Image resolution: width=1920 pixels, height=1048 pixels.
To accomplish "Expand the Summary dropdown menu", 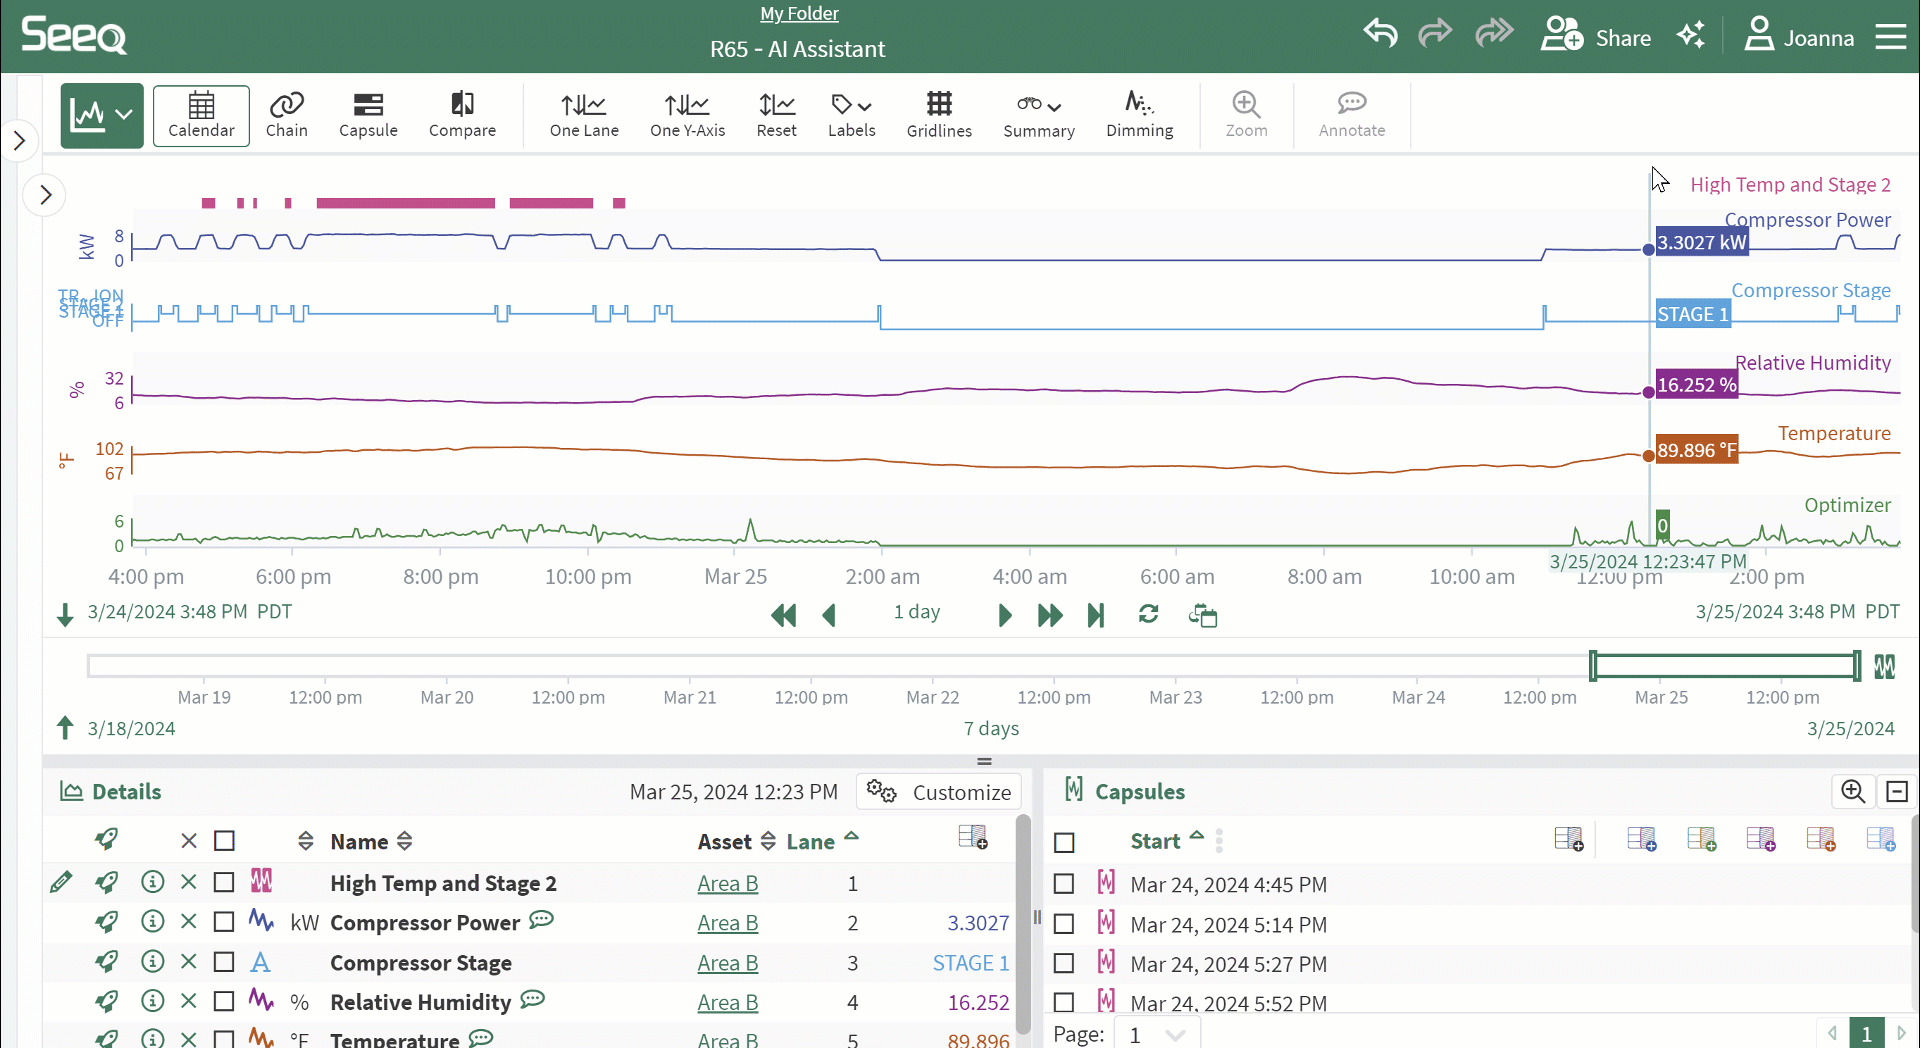I will click(1038, 115).
